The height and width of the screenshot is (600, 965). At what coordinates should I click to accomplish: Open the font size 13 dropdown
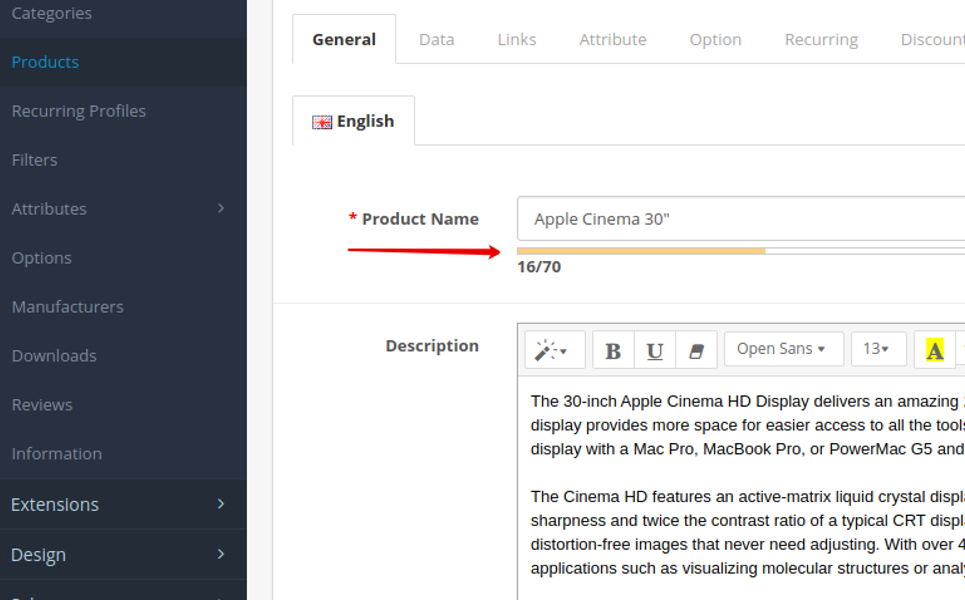(878, 349)
